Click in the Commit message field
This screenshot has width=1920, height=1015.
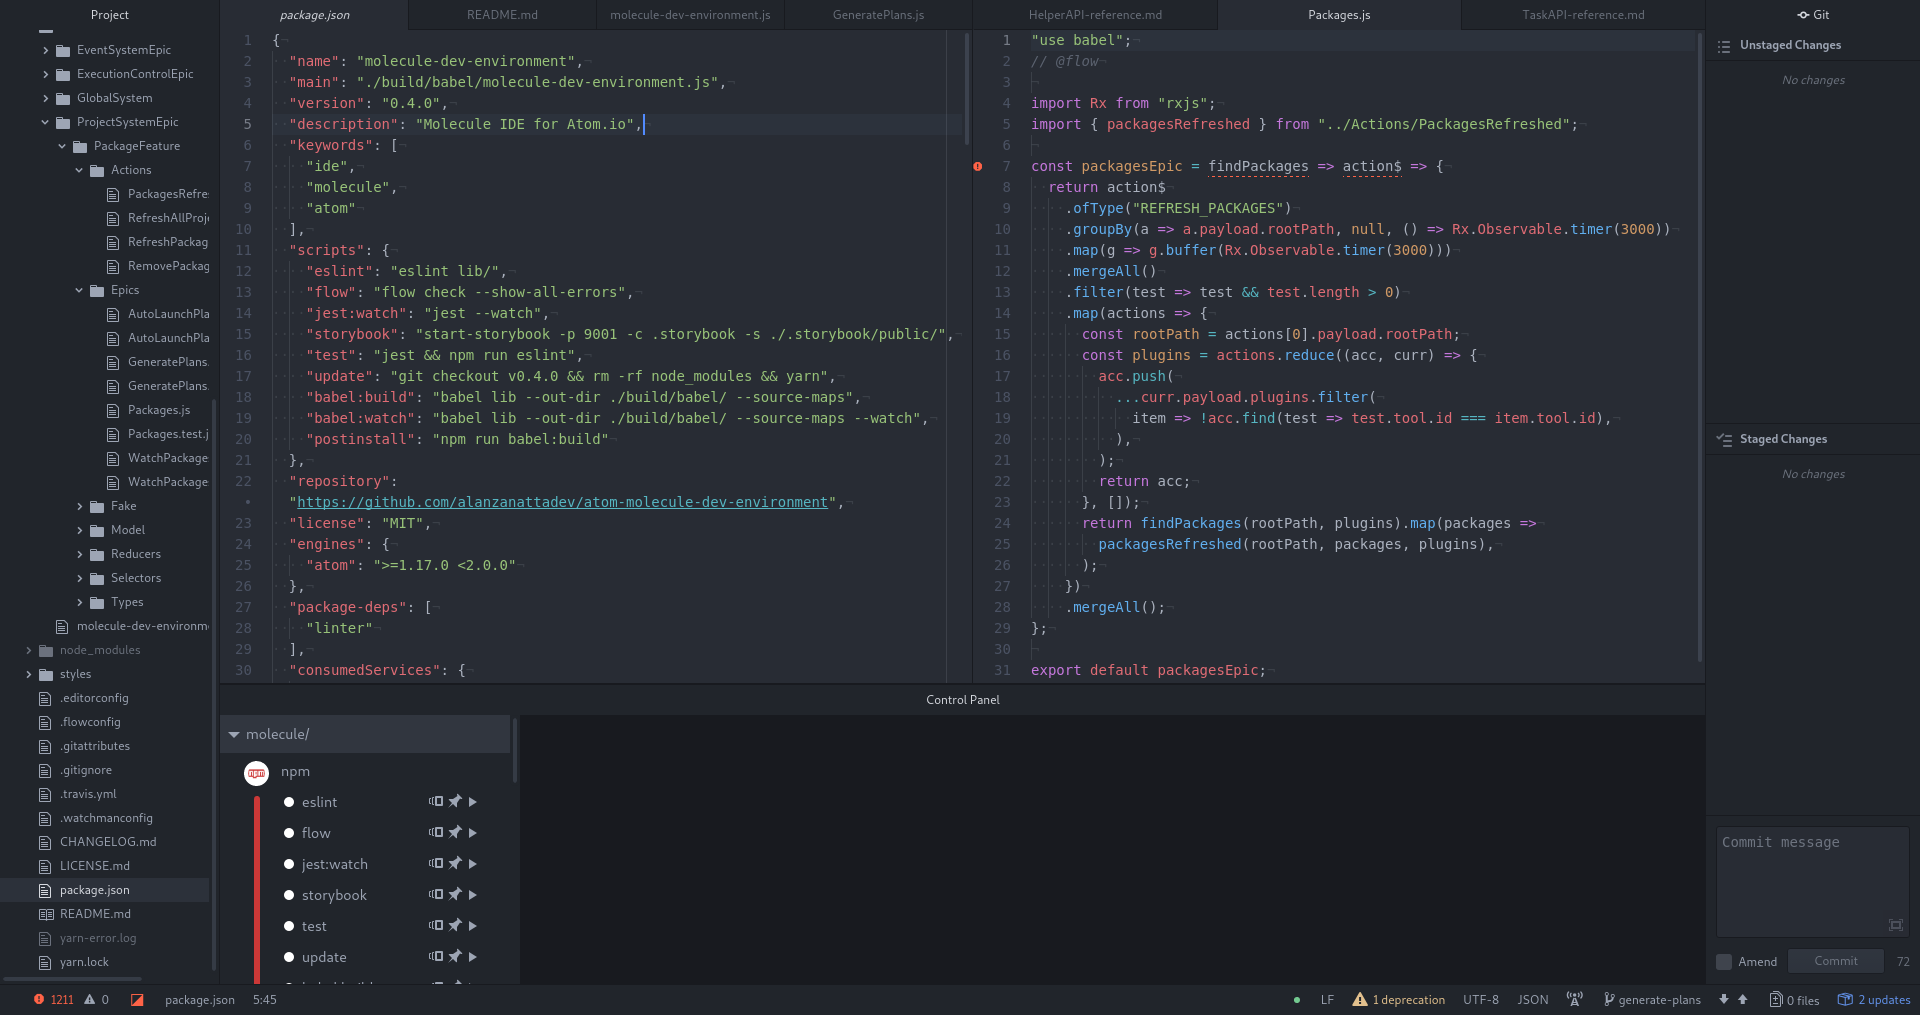click(x=1812, y=881)
